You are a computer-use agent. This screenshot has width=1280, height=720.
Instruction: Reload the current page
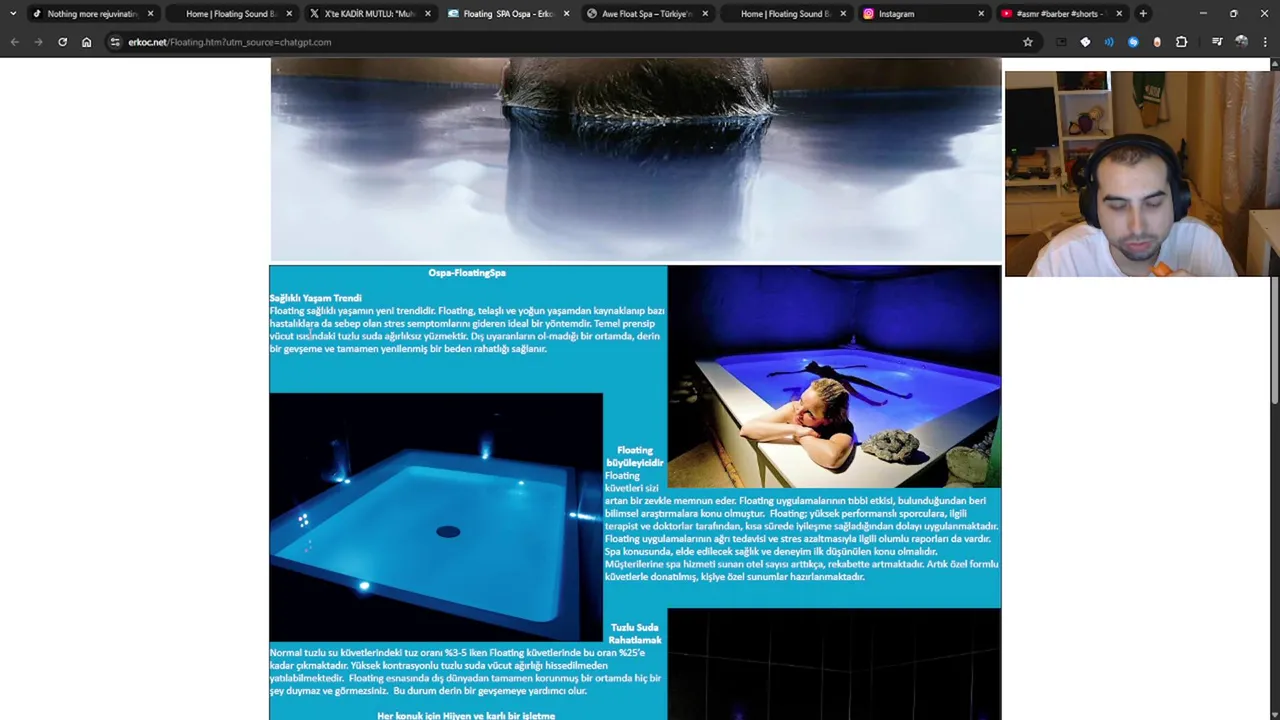pos(62,42)
